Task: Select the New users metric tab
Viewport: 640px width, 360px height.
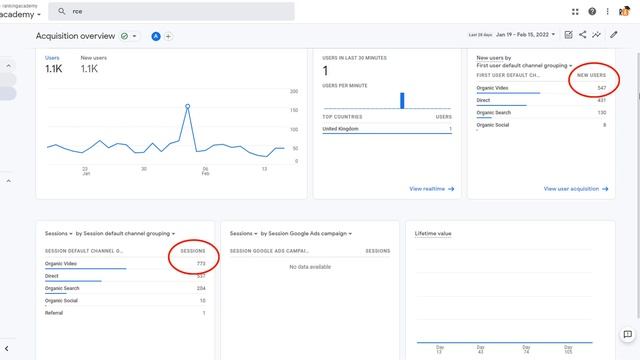Action: tap(93, 64)
